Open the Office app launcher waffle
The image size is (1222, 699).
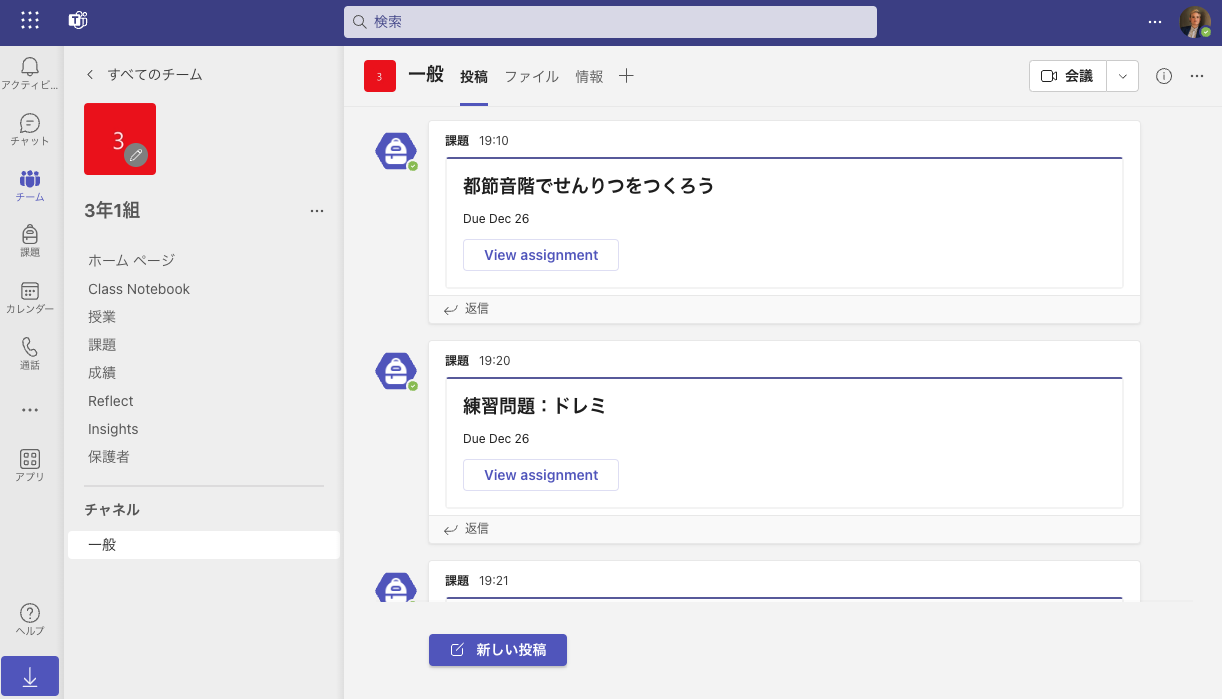(29, 20)
